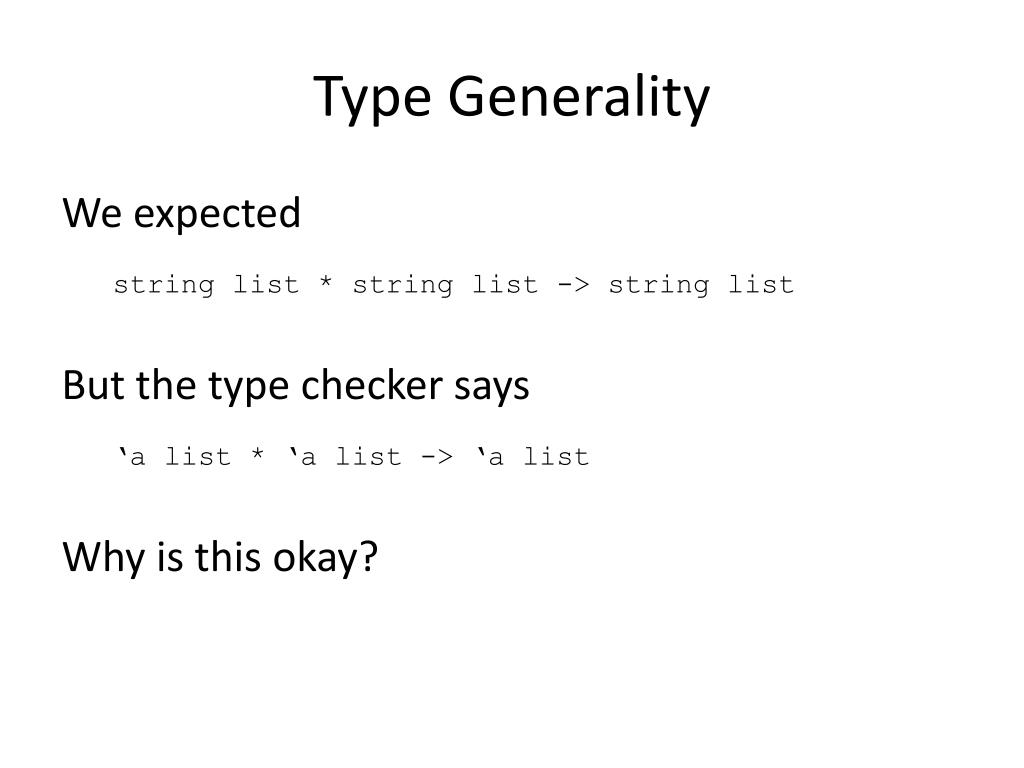
Task: Select 'But the type checker says' text
Action: click(296, 385)
